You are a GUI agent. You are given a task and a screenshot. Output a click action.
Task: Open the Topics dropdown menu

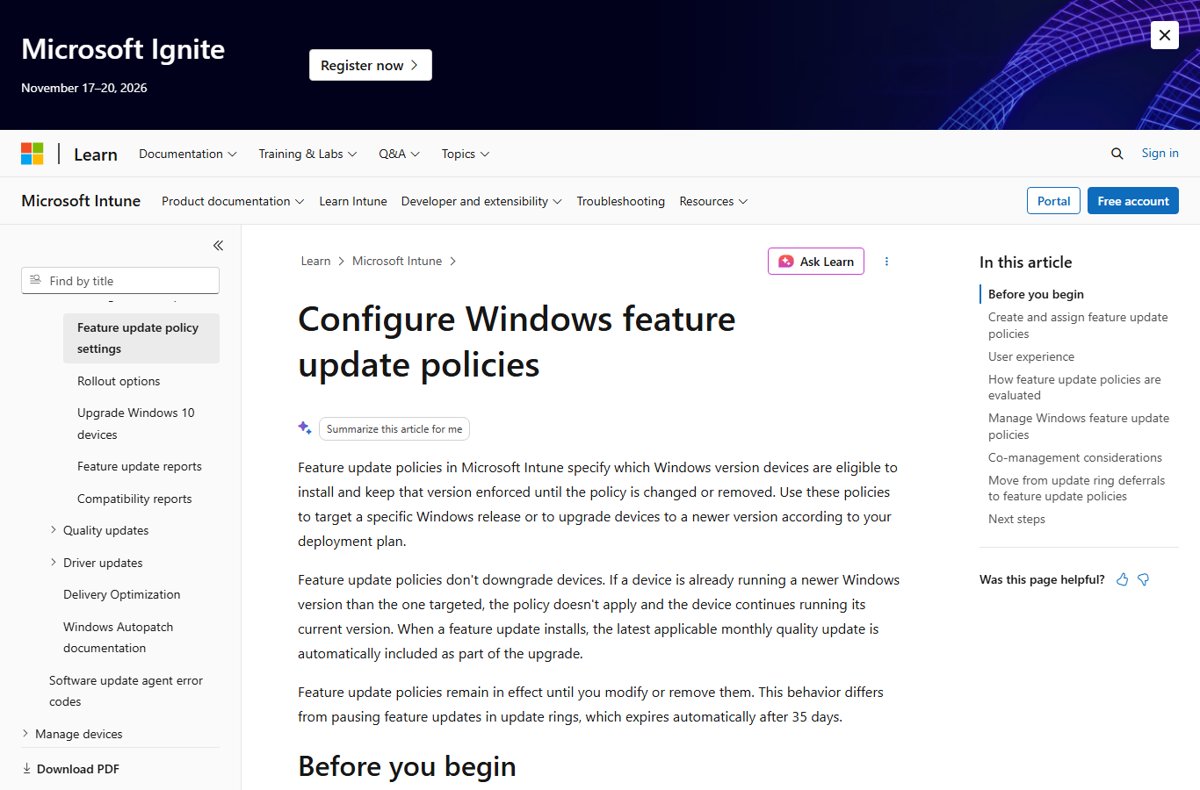point(465,154)
